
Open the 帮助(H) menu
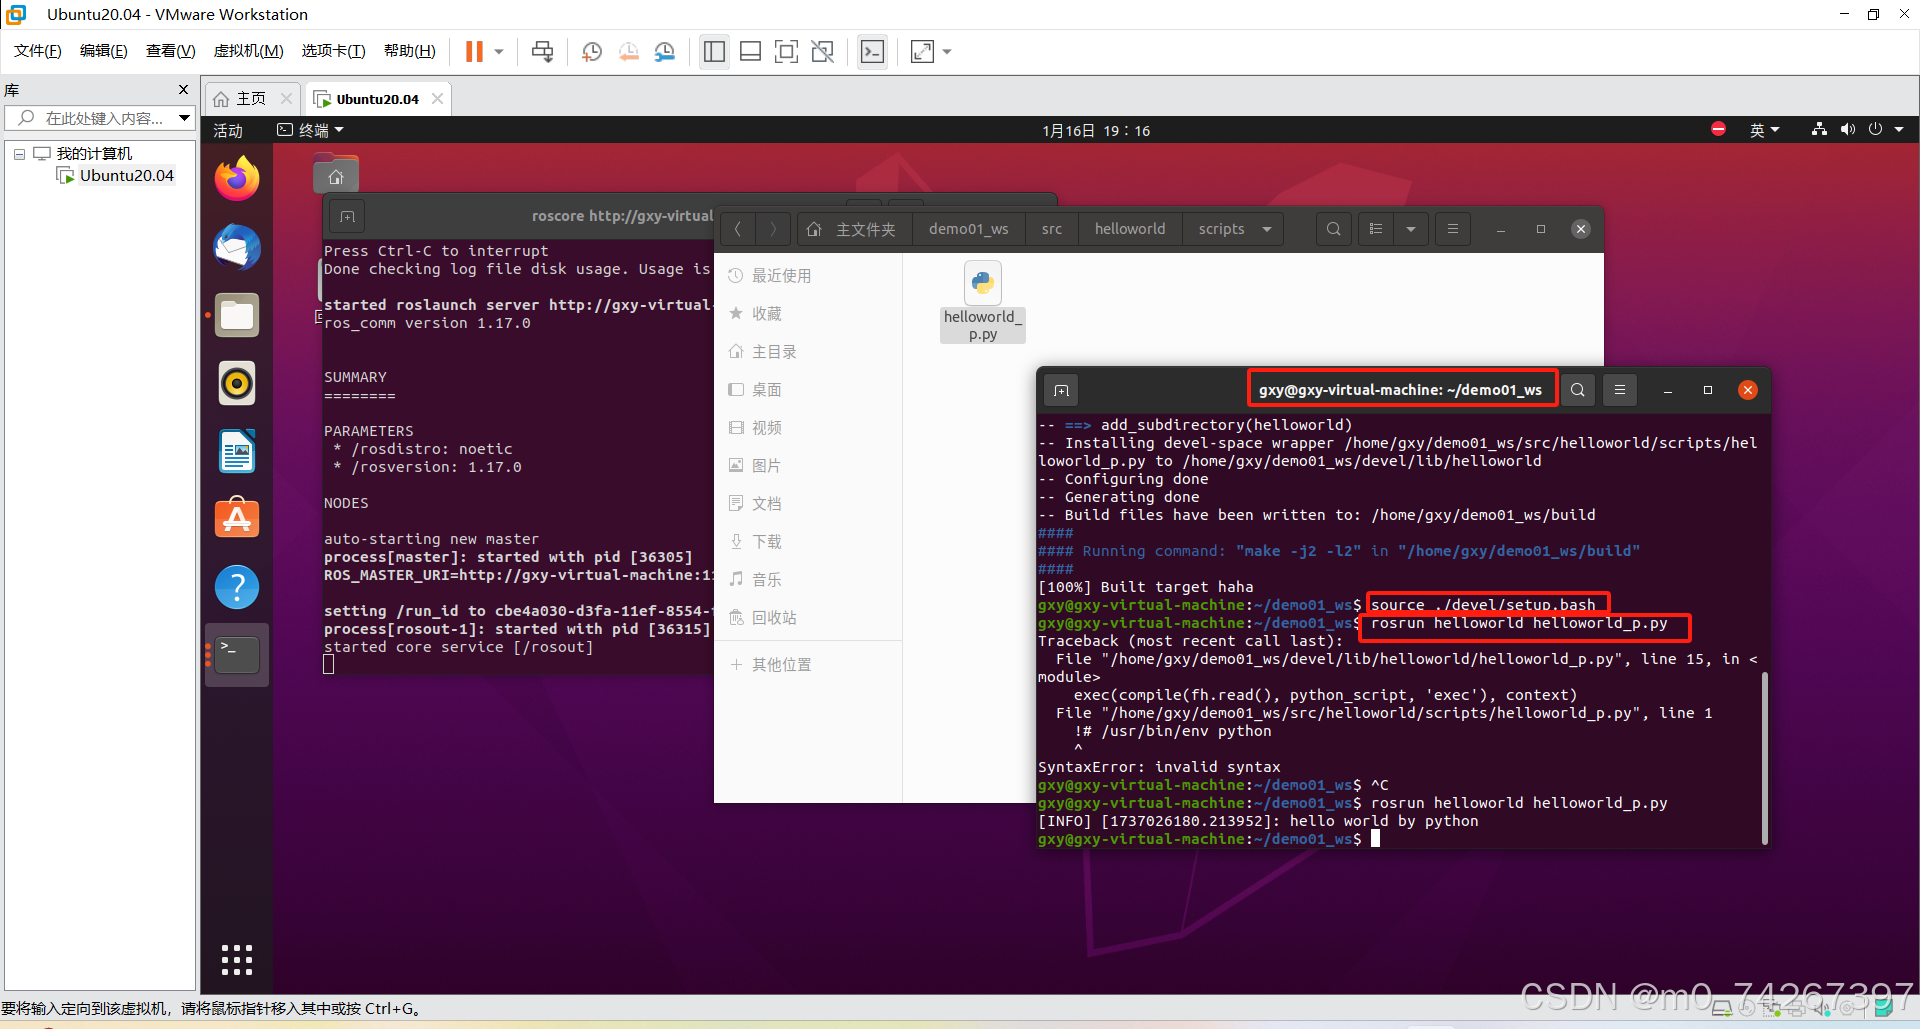click(410, 51)
